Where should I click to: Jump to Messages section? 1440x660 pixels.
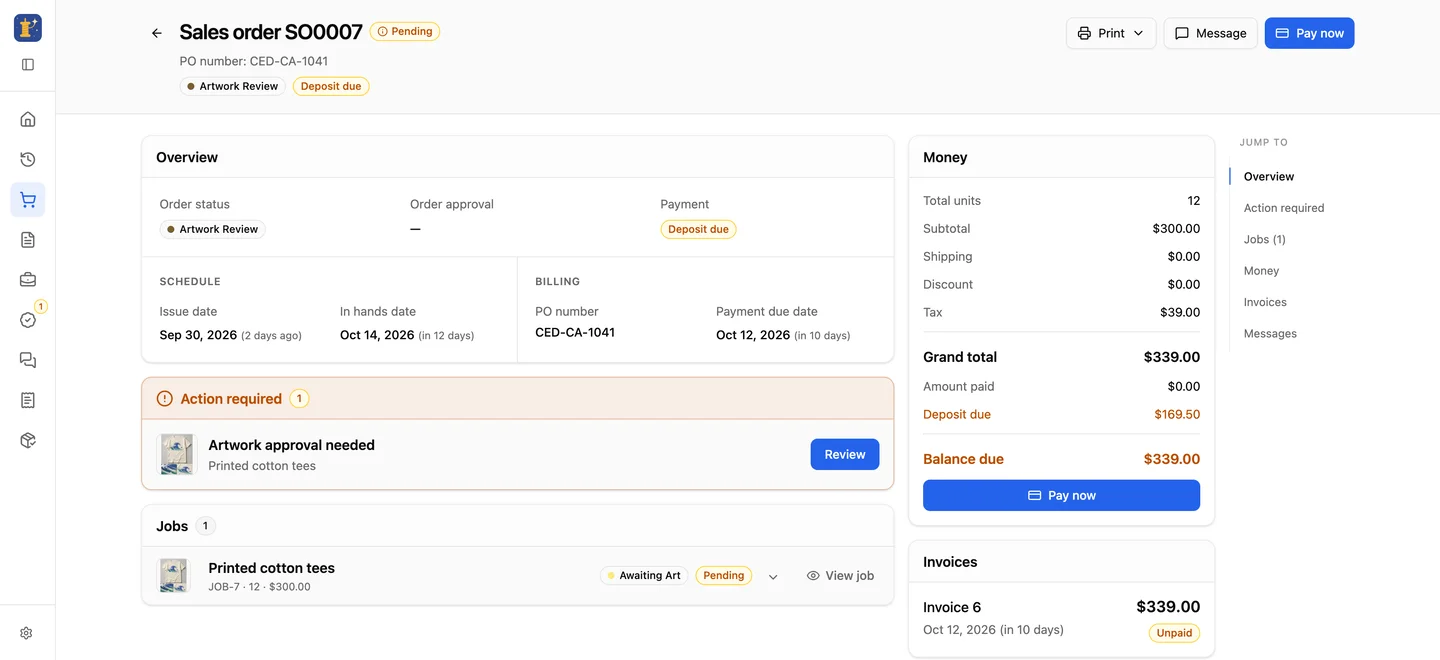pyautogui.click(x=1270, y=333)
